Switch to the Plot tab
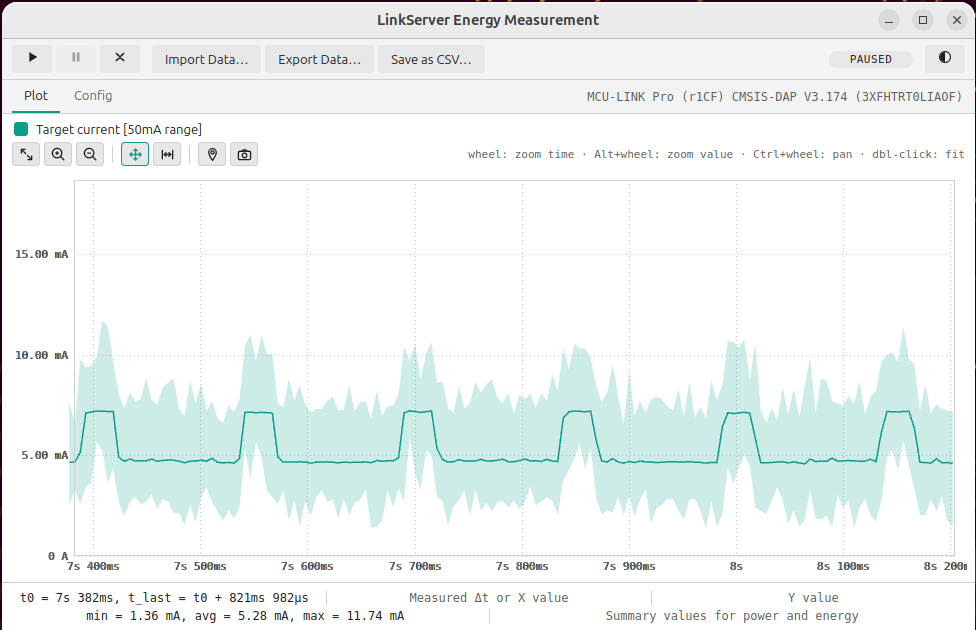 [x=35, y=96]
